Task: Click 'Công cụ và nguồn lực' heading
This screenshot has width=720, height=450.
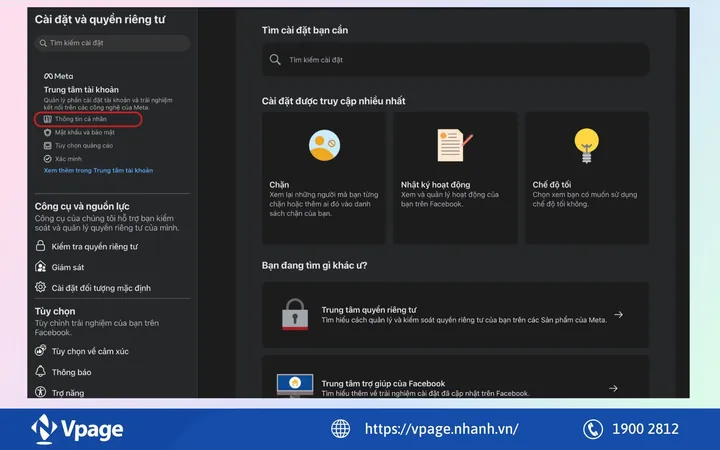Action: click(82, 206)
